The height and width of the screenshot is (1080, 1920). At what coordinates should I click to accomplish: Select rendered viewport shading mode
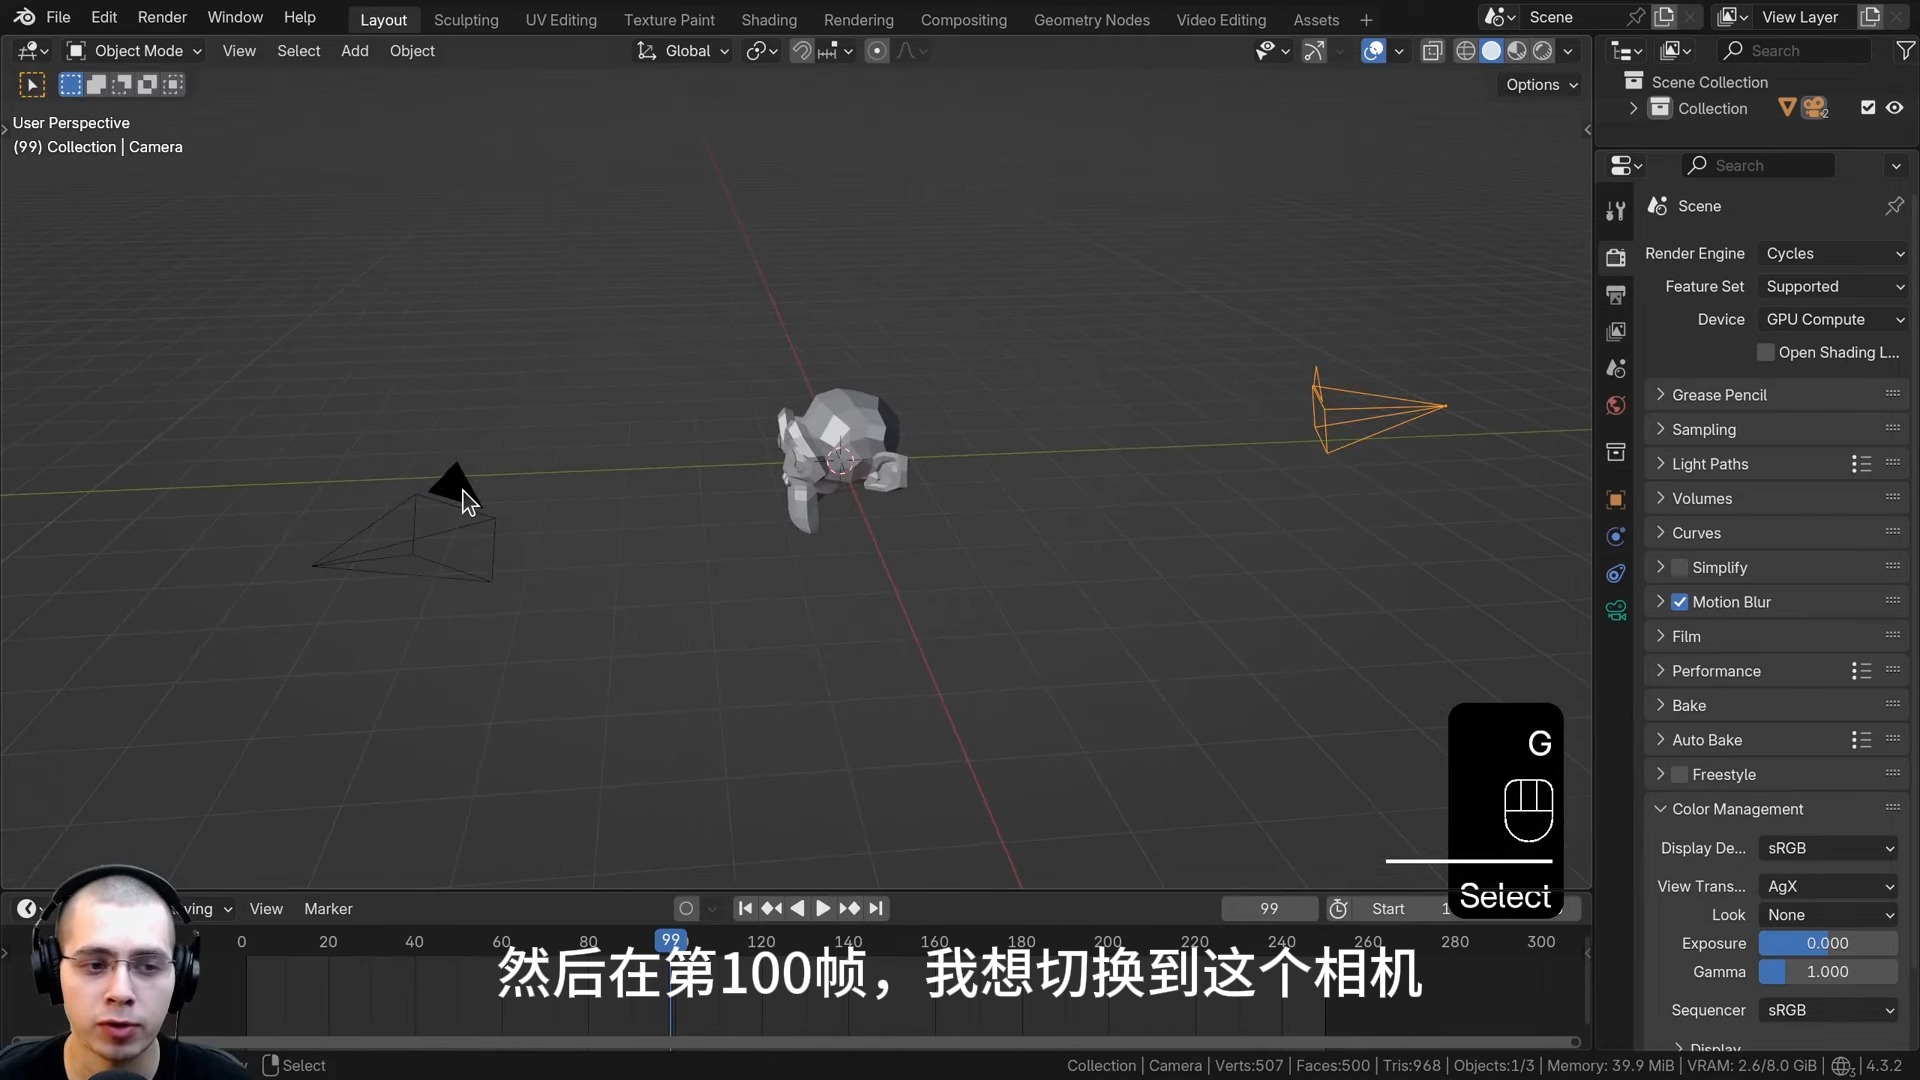(1543, 51)
